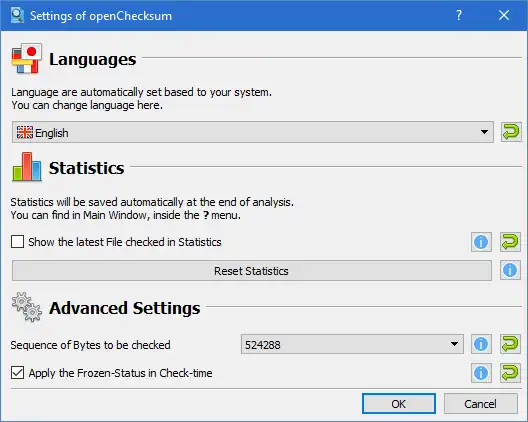Click text 'You can change language here.'
Image resolution: width=528 pixels, height=422 pixels.
(x=87, y=105)
